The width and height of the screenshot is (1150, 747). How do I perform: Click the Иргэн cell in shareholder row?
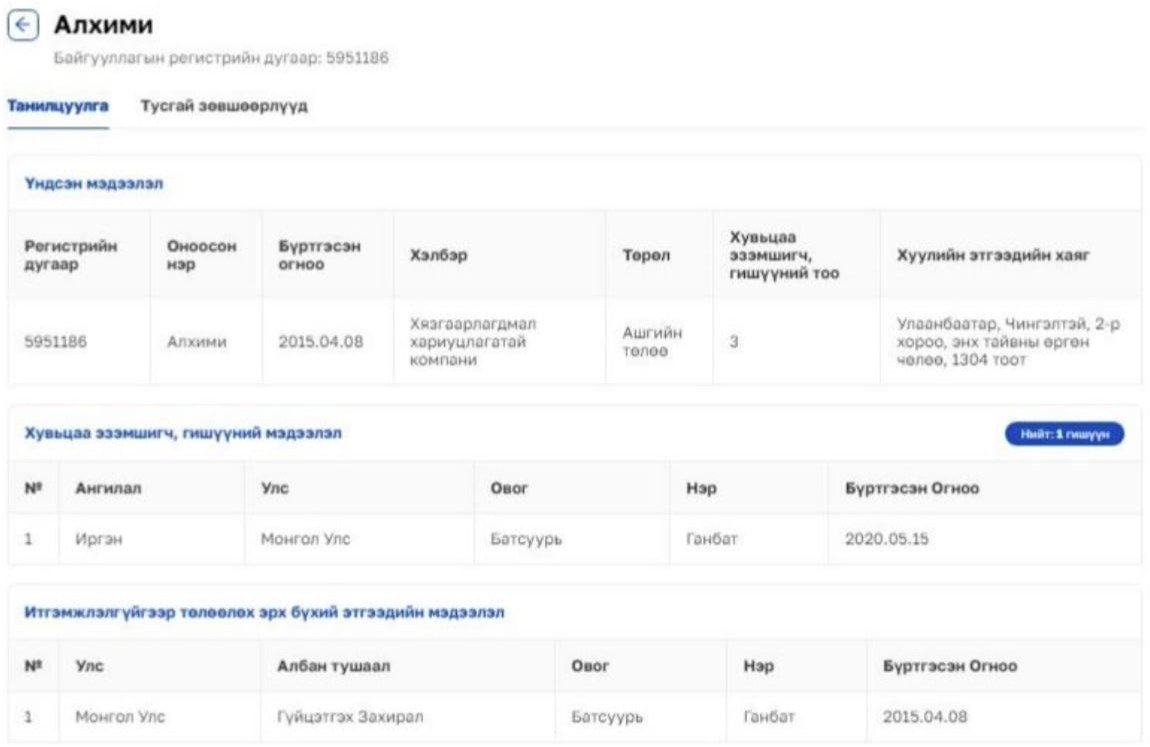(x=101, y=539)
